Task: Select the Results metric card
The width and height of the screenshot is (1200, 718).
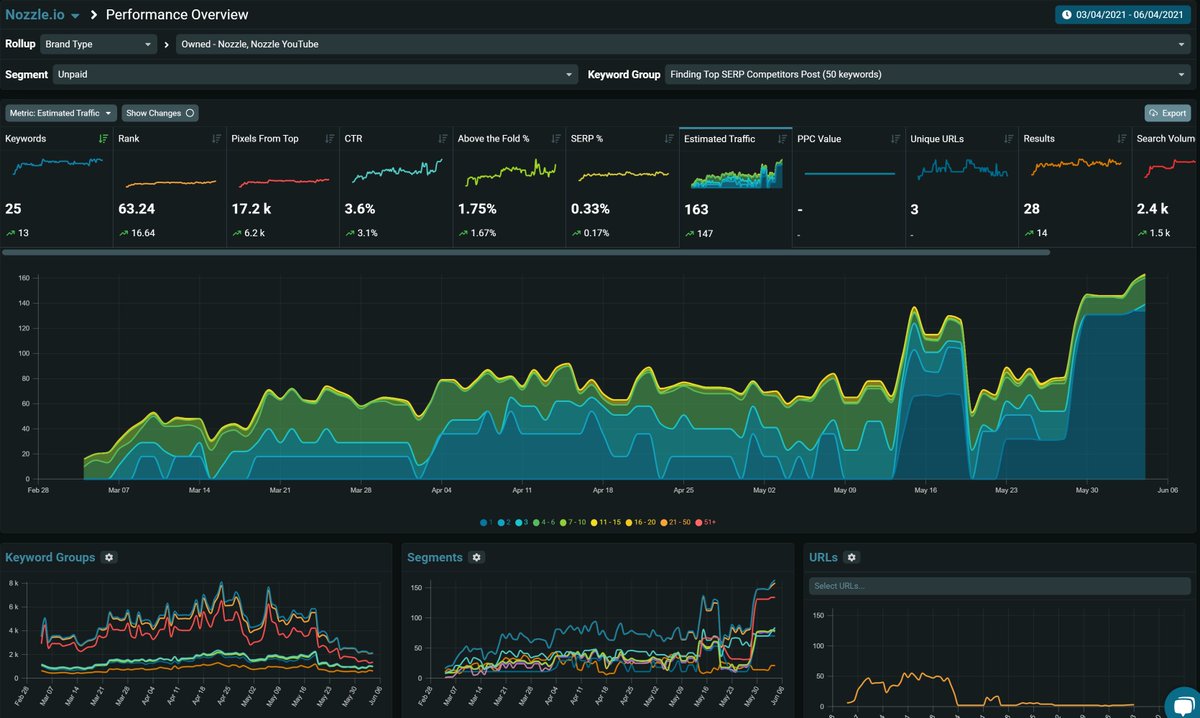Action: tap(1073, 186)
